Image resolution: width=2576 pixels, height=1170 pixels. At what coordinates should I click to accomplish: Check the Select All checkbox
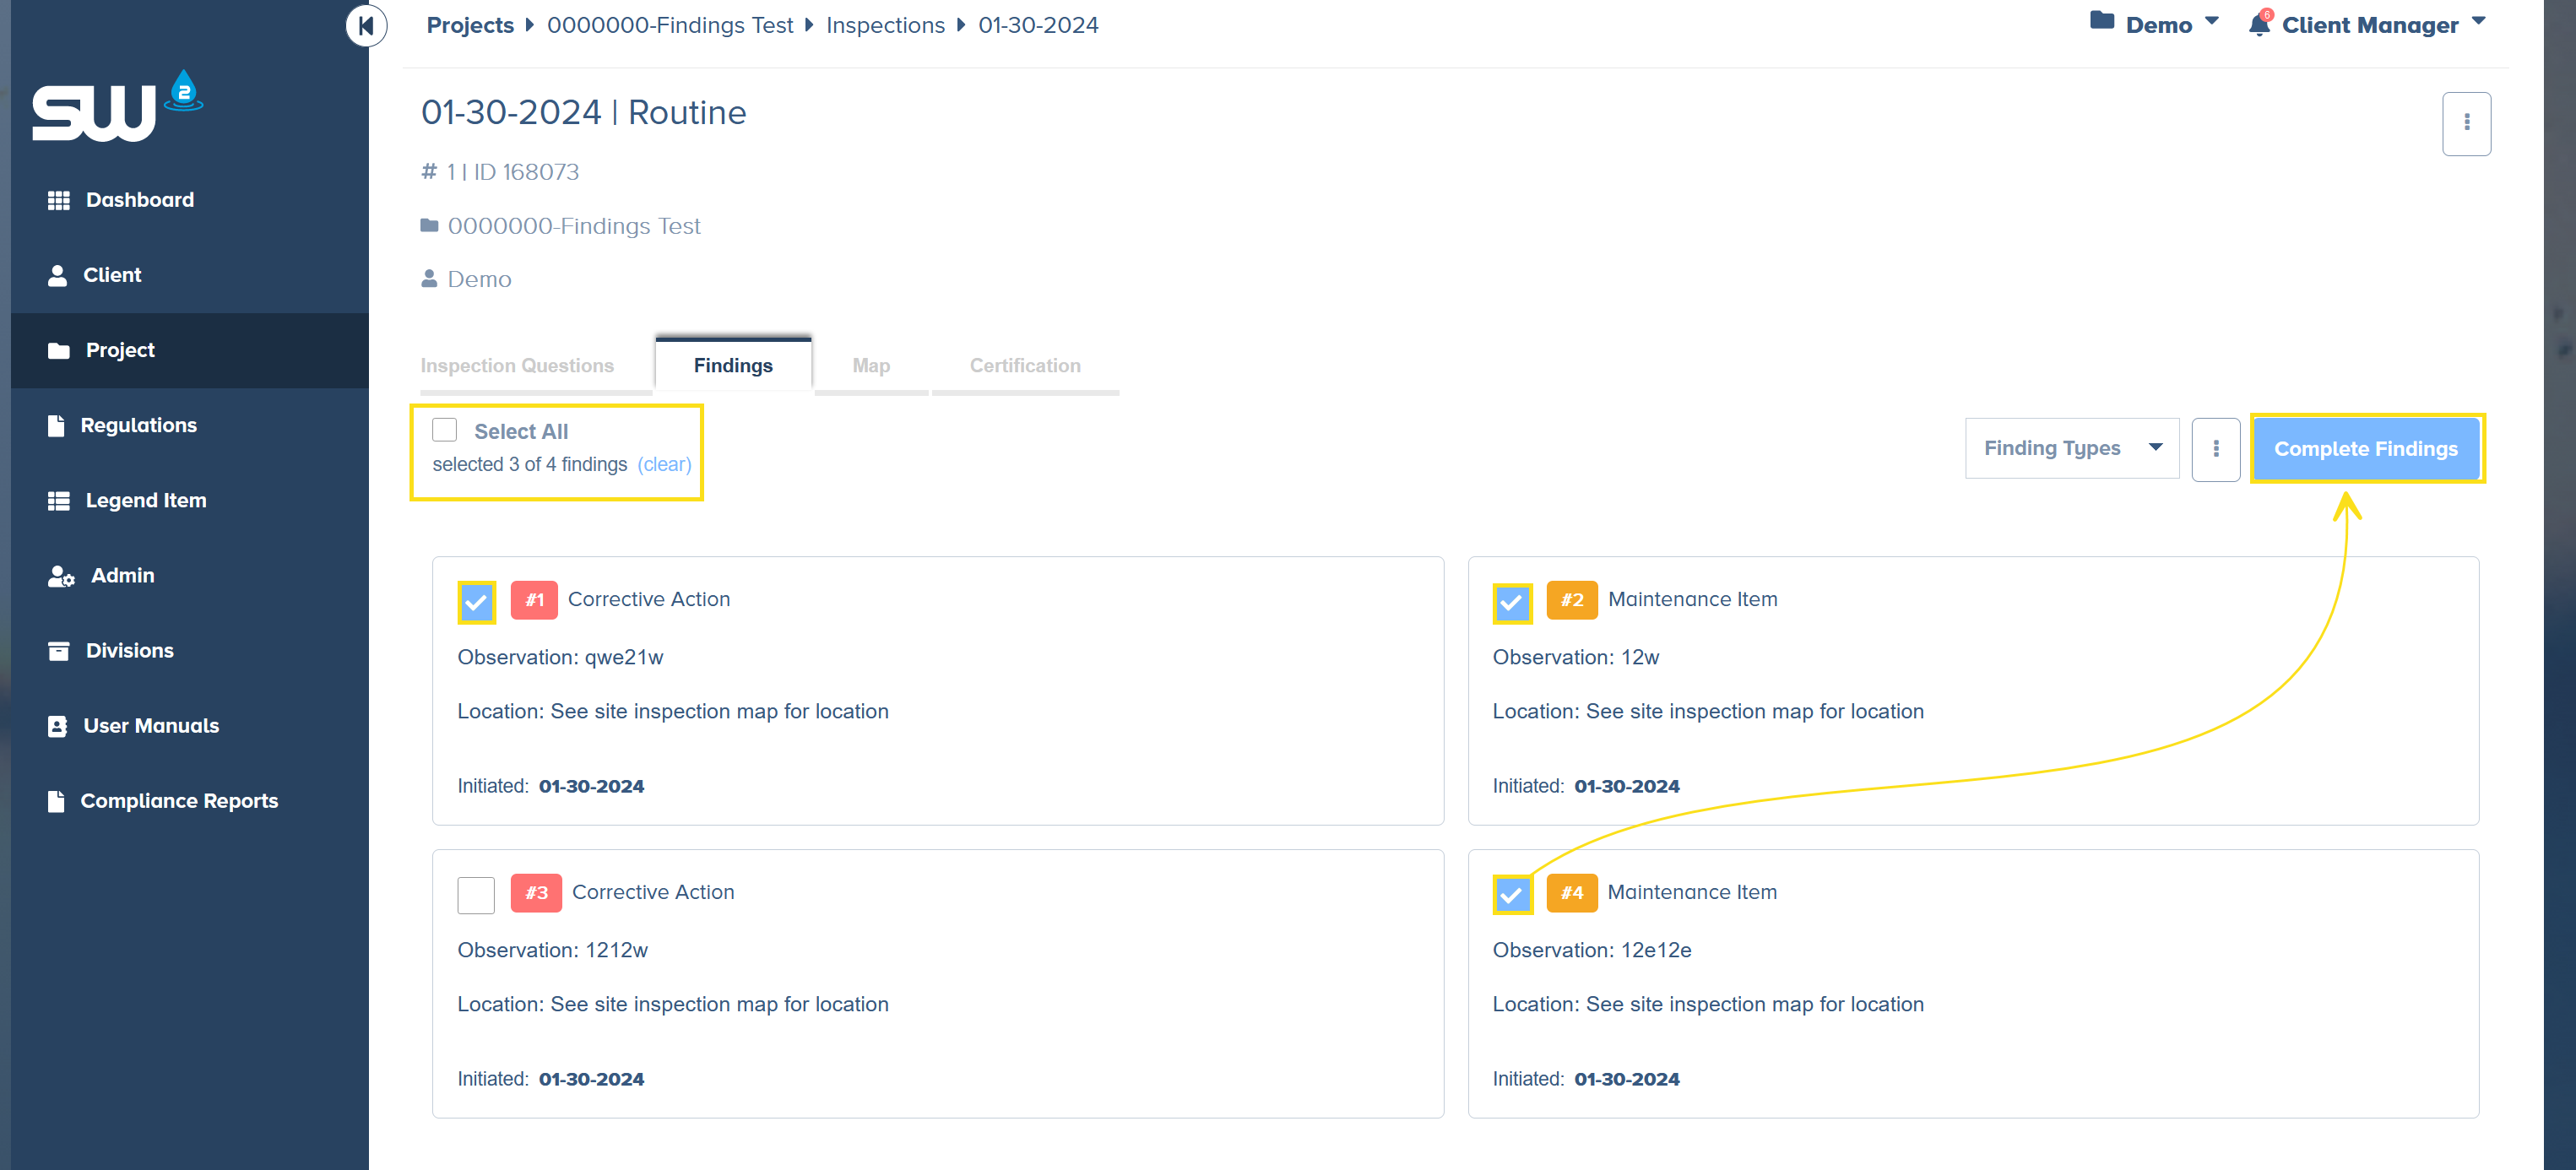click(x=444, y=431)
